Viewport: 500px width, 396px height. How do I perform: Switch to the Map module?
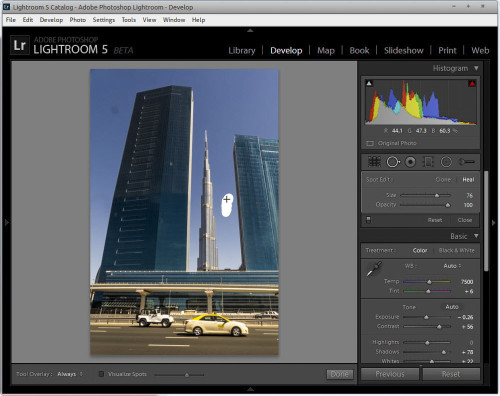326,50
